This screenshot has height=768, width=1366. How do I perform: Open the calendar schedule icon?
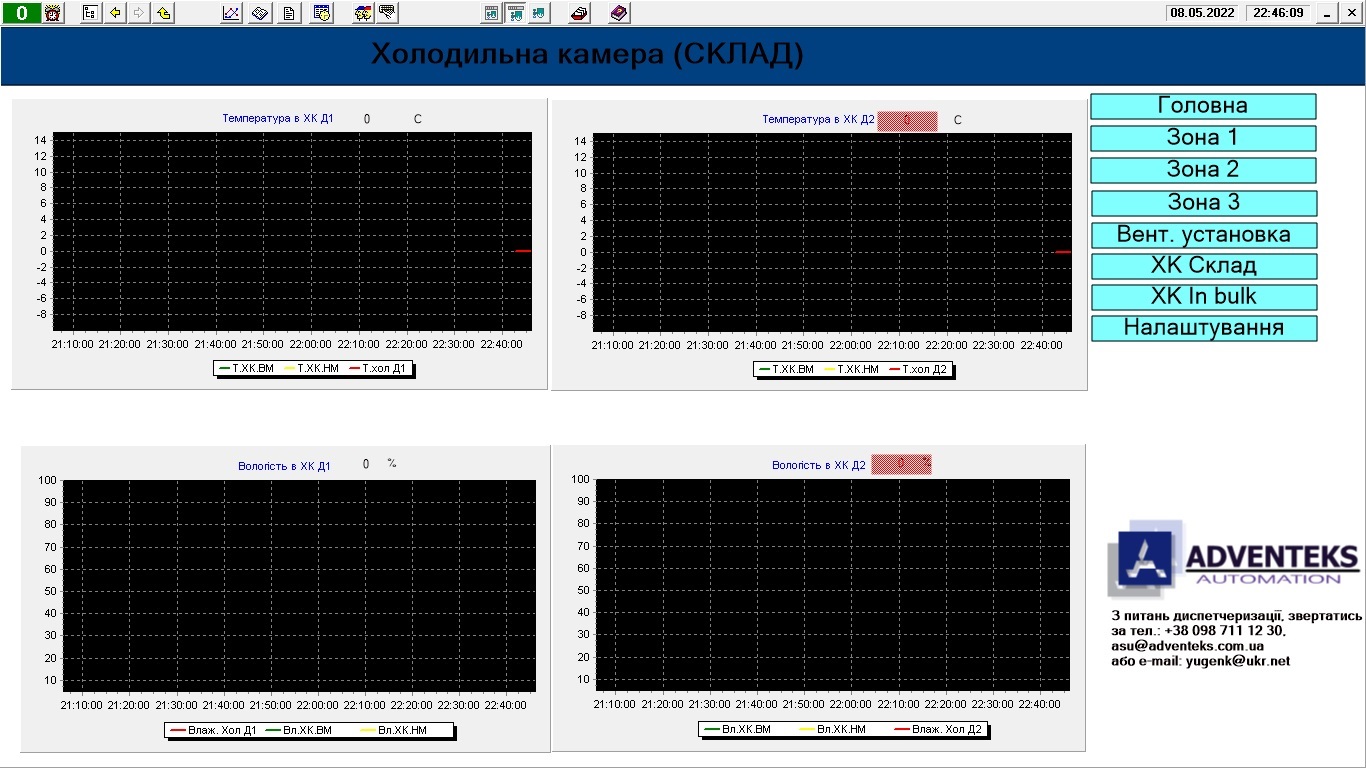tap(322, 13)
